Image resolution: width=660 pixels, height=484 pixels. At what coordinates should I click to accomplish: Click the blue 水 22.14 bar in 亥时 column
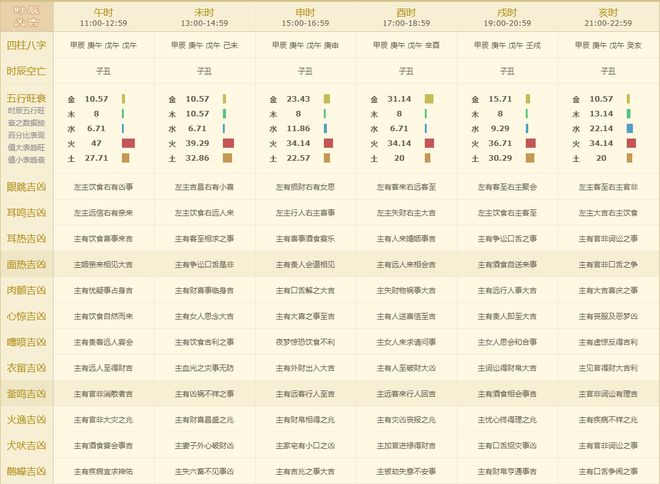coord(630,129)
